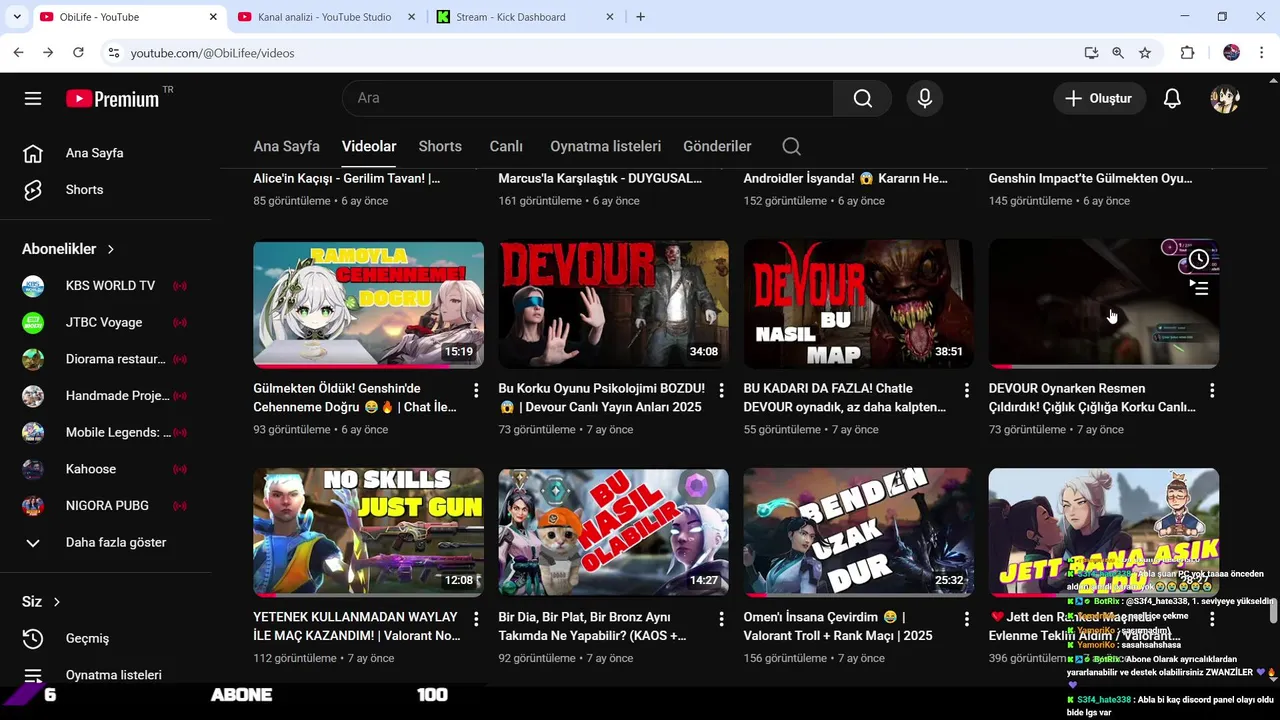The height and width of the screenshot is (720, 1280).
Task: Start voice search with microphone icon
Action: (x=925, y=98)
